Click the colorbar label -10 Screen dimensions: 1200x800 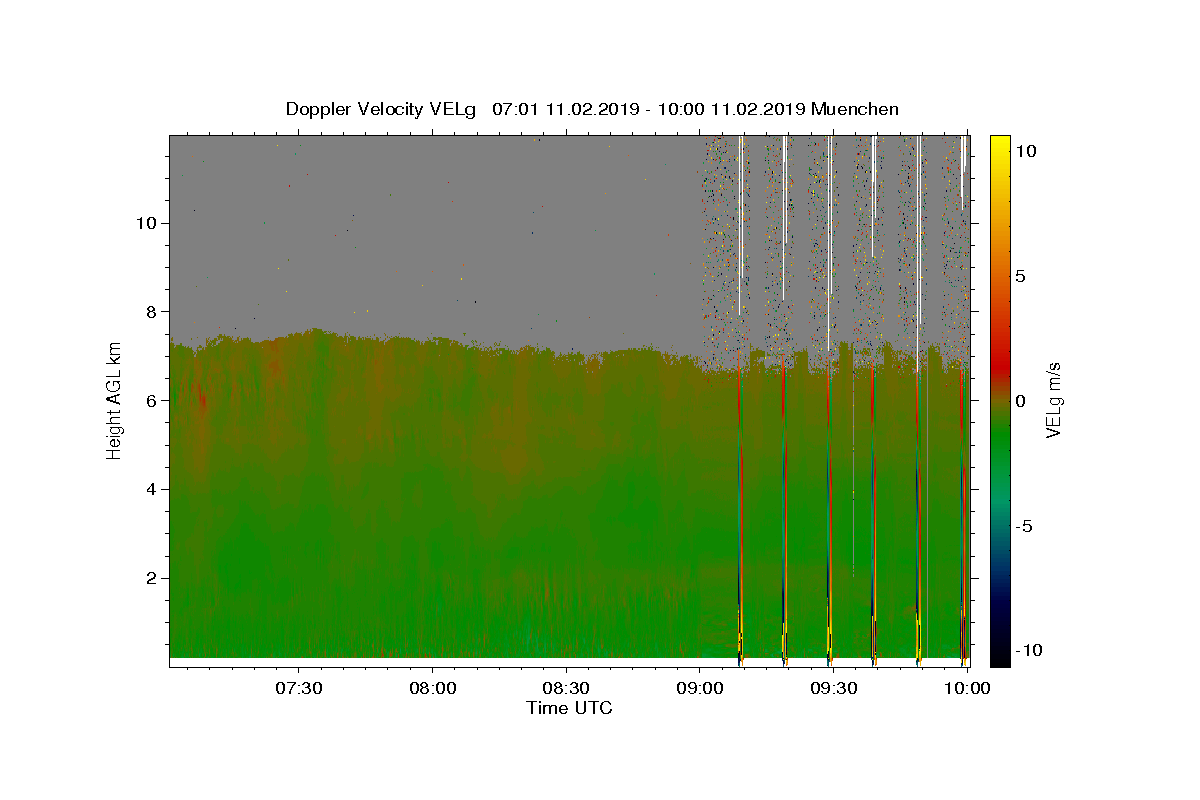pos(1029,650)
